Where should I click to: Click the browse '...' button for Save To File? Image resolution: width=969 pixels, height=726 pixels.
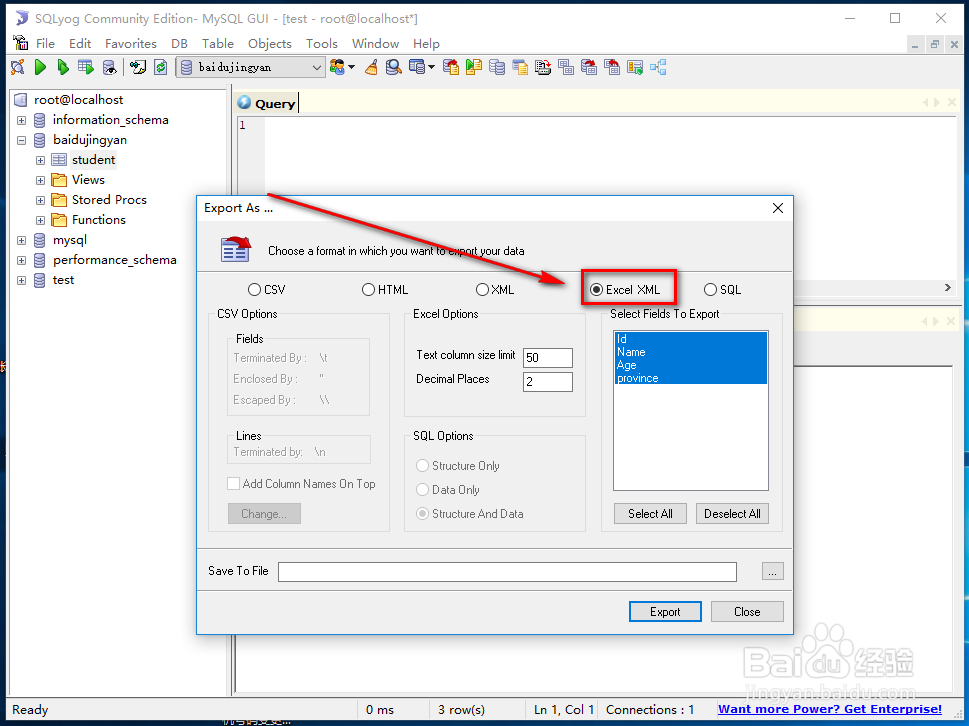click(x=772, y=572)
